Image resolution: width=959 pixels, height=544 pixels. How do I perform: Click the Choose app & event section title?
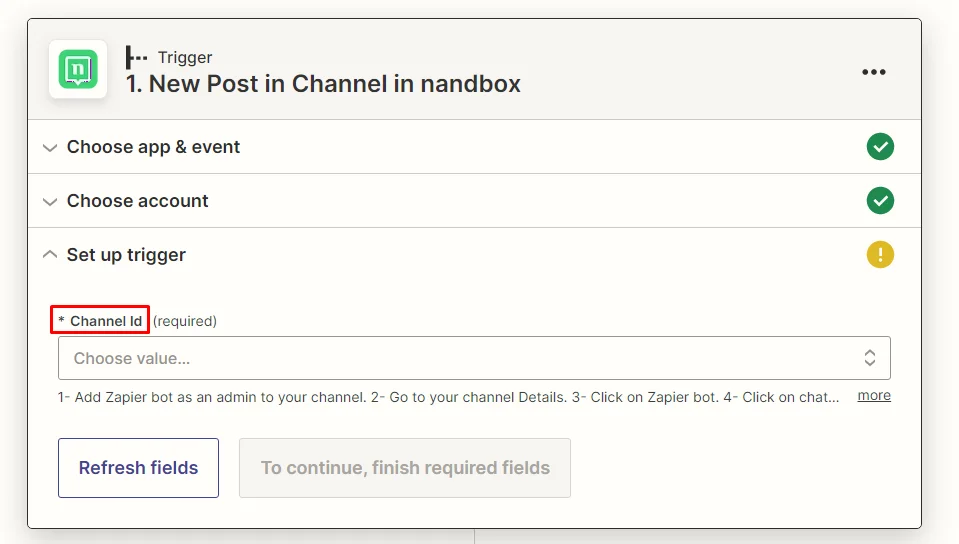154,147
